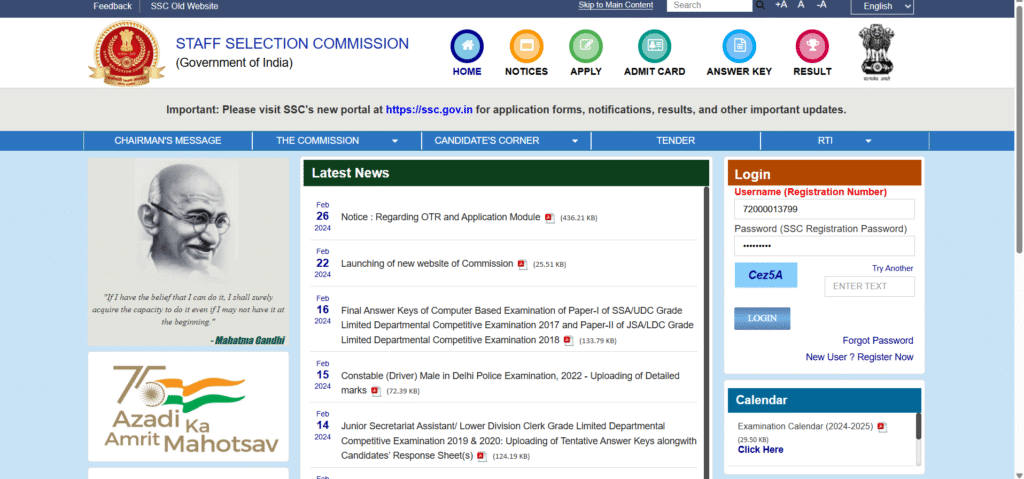Click the search magnifier icon

(x=760, y=5)
